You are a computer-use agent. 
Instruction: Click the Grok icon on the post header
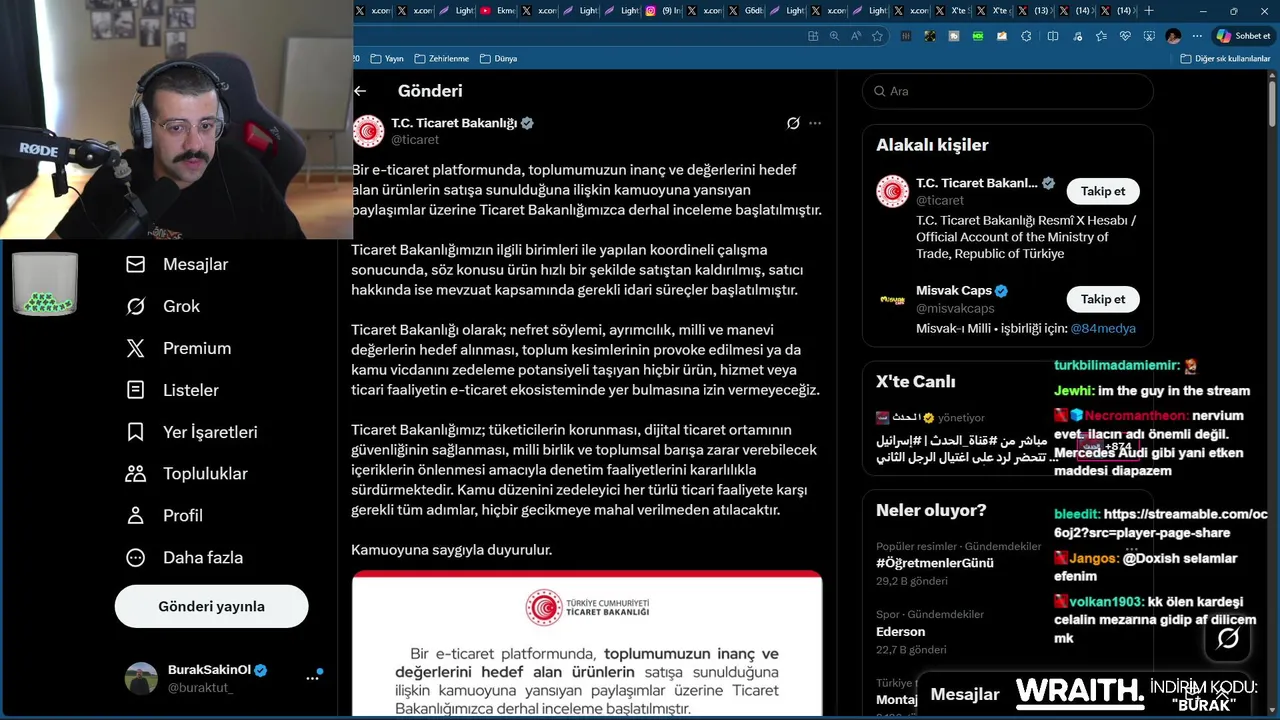(x=793, y=123)
